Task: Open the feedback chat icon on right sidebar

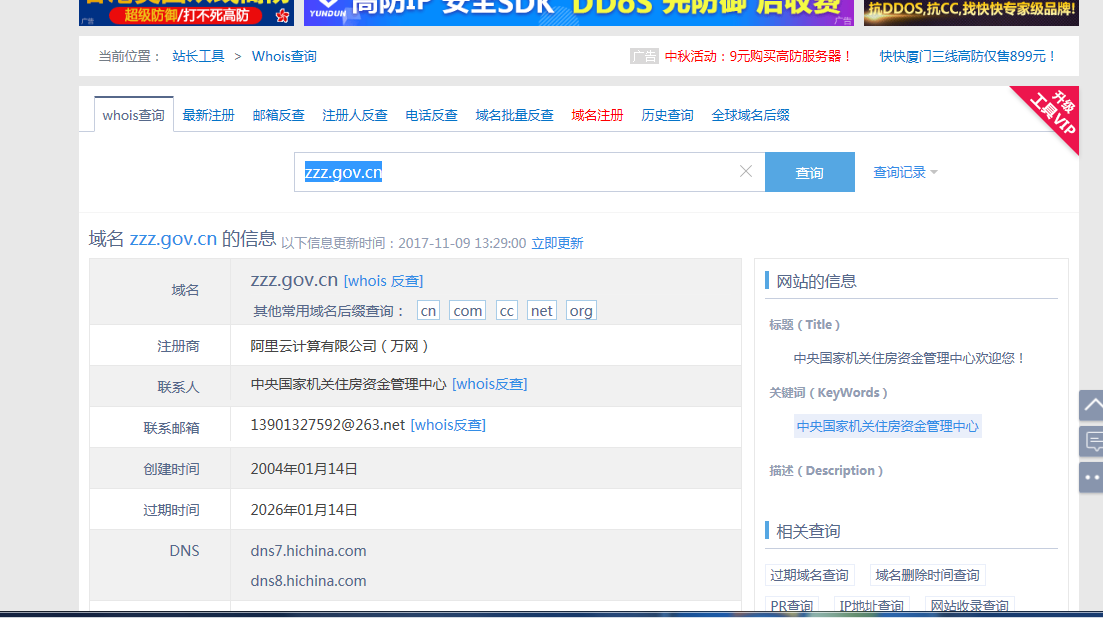Action: (x=1092, y=442)
